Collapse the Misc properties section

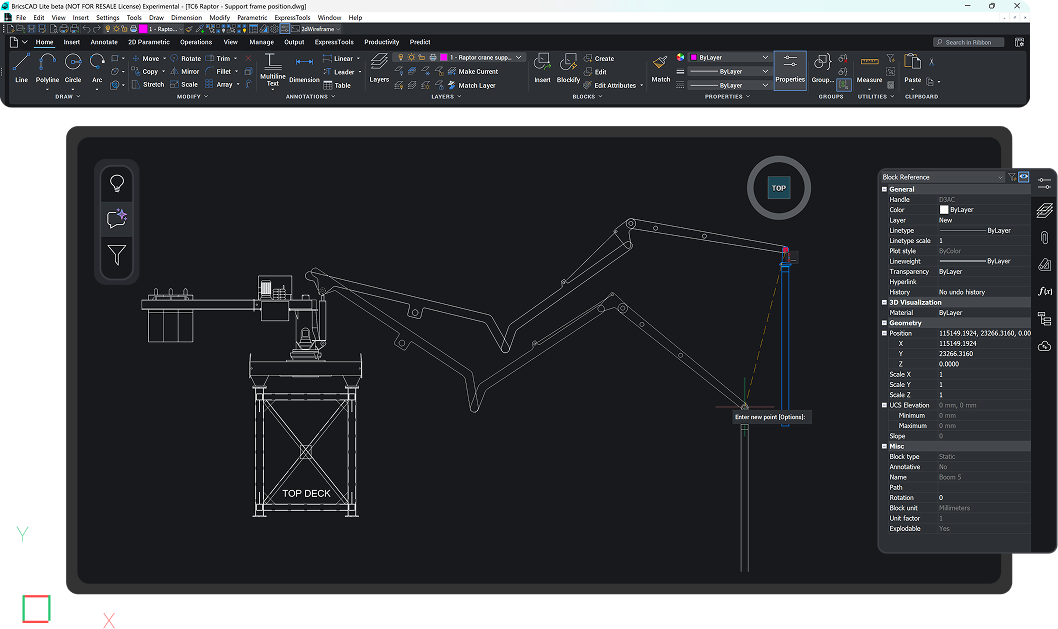885,447
